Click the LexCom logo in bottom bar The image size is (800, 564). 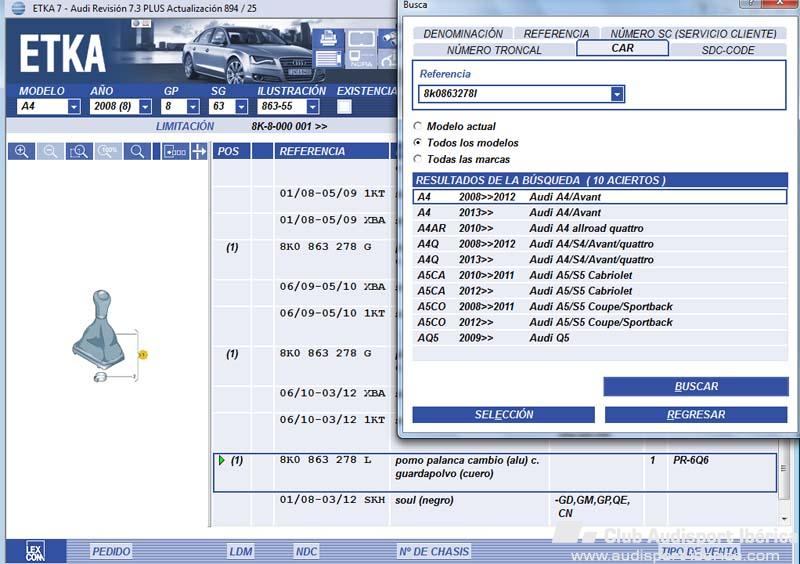coord(35,551)
